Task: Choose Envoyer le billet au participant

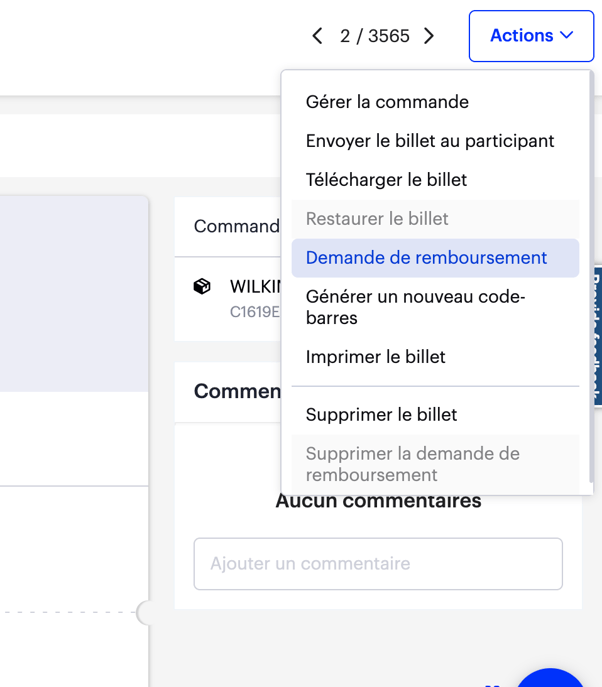Action: (435, 141)
